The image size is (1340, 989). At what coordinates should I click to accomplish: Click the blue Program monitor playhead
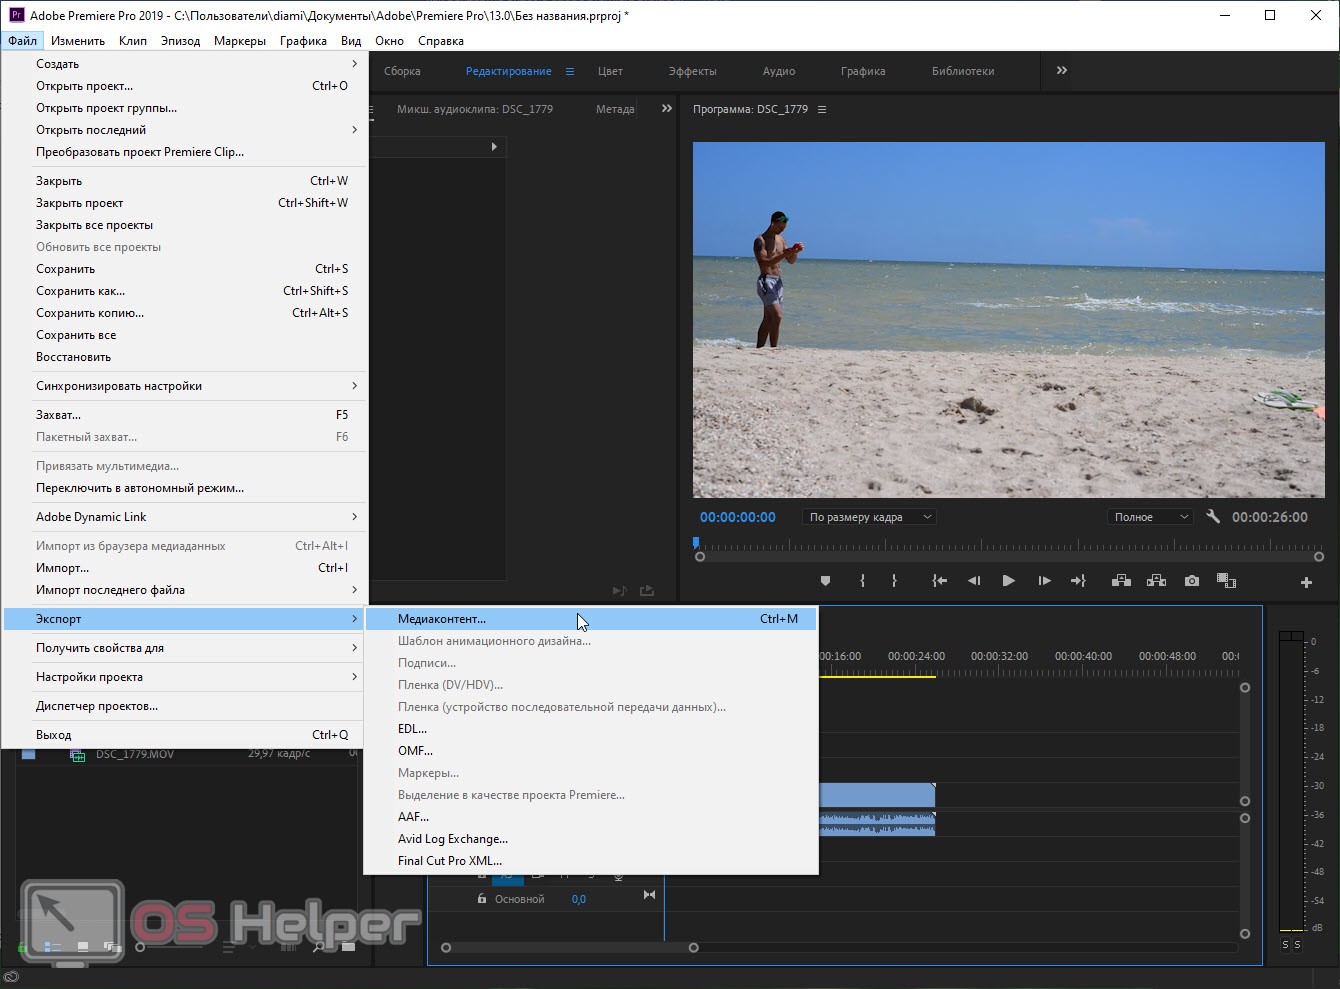pyautogui.click(x=696, y=543)
